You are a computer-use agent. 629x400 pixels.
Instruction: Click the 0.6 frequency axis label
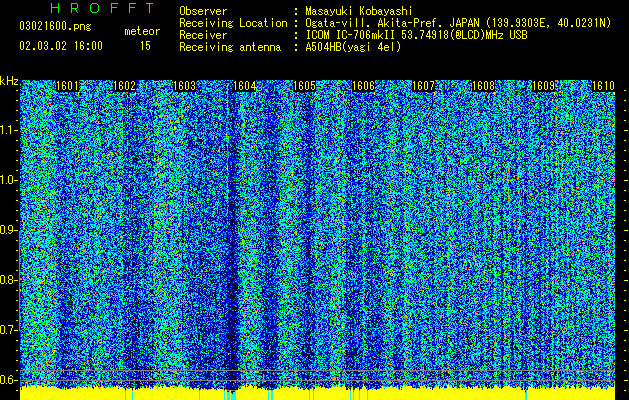(x=9, y=380)
